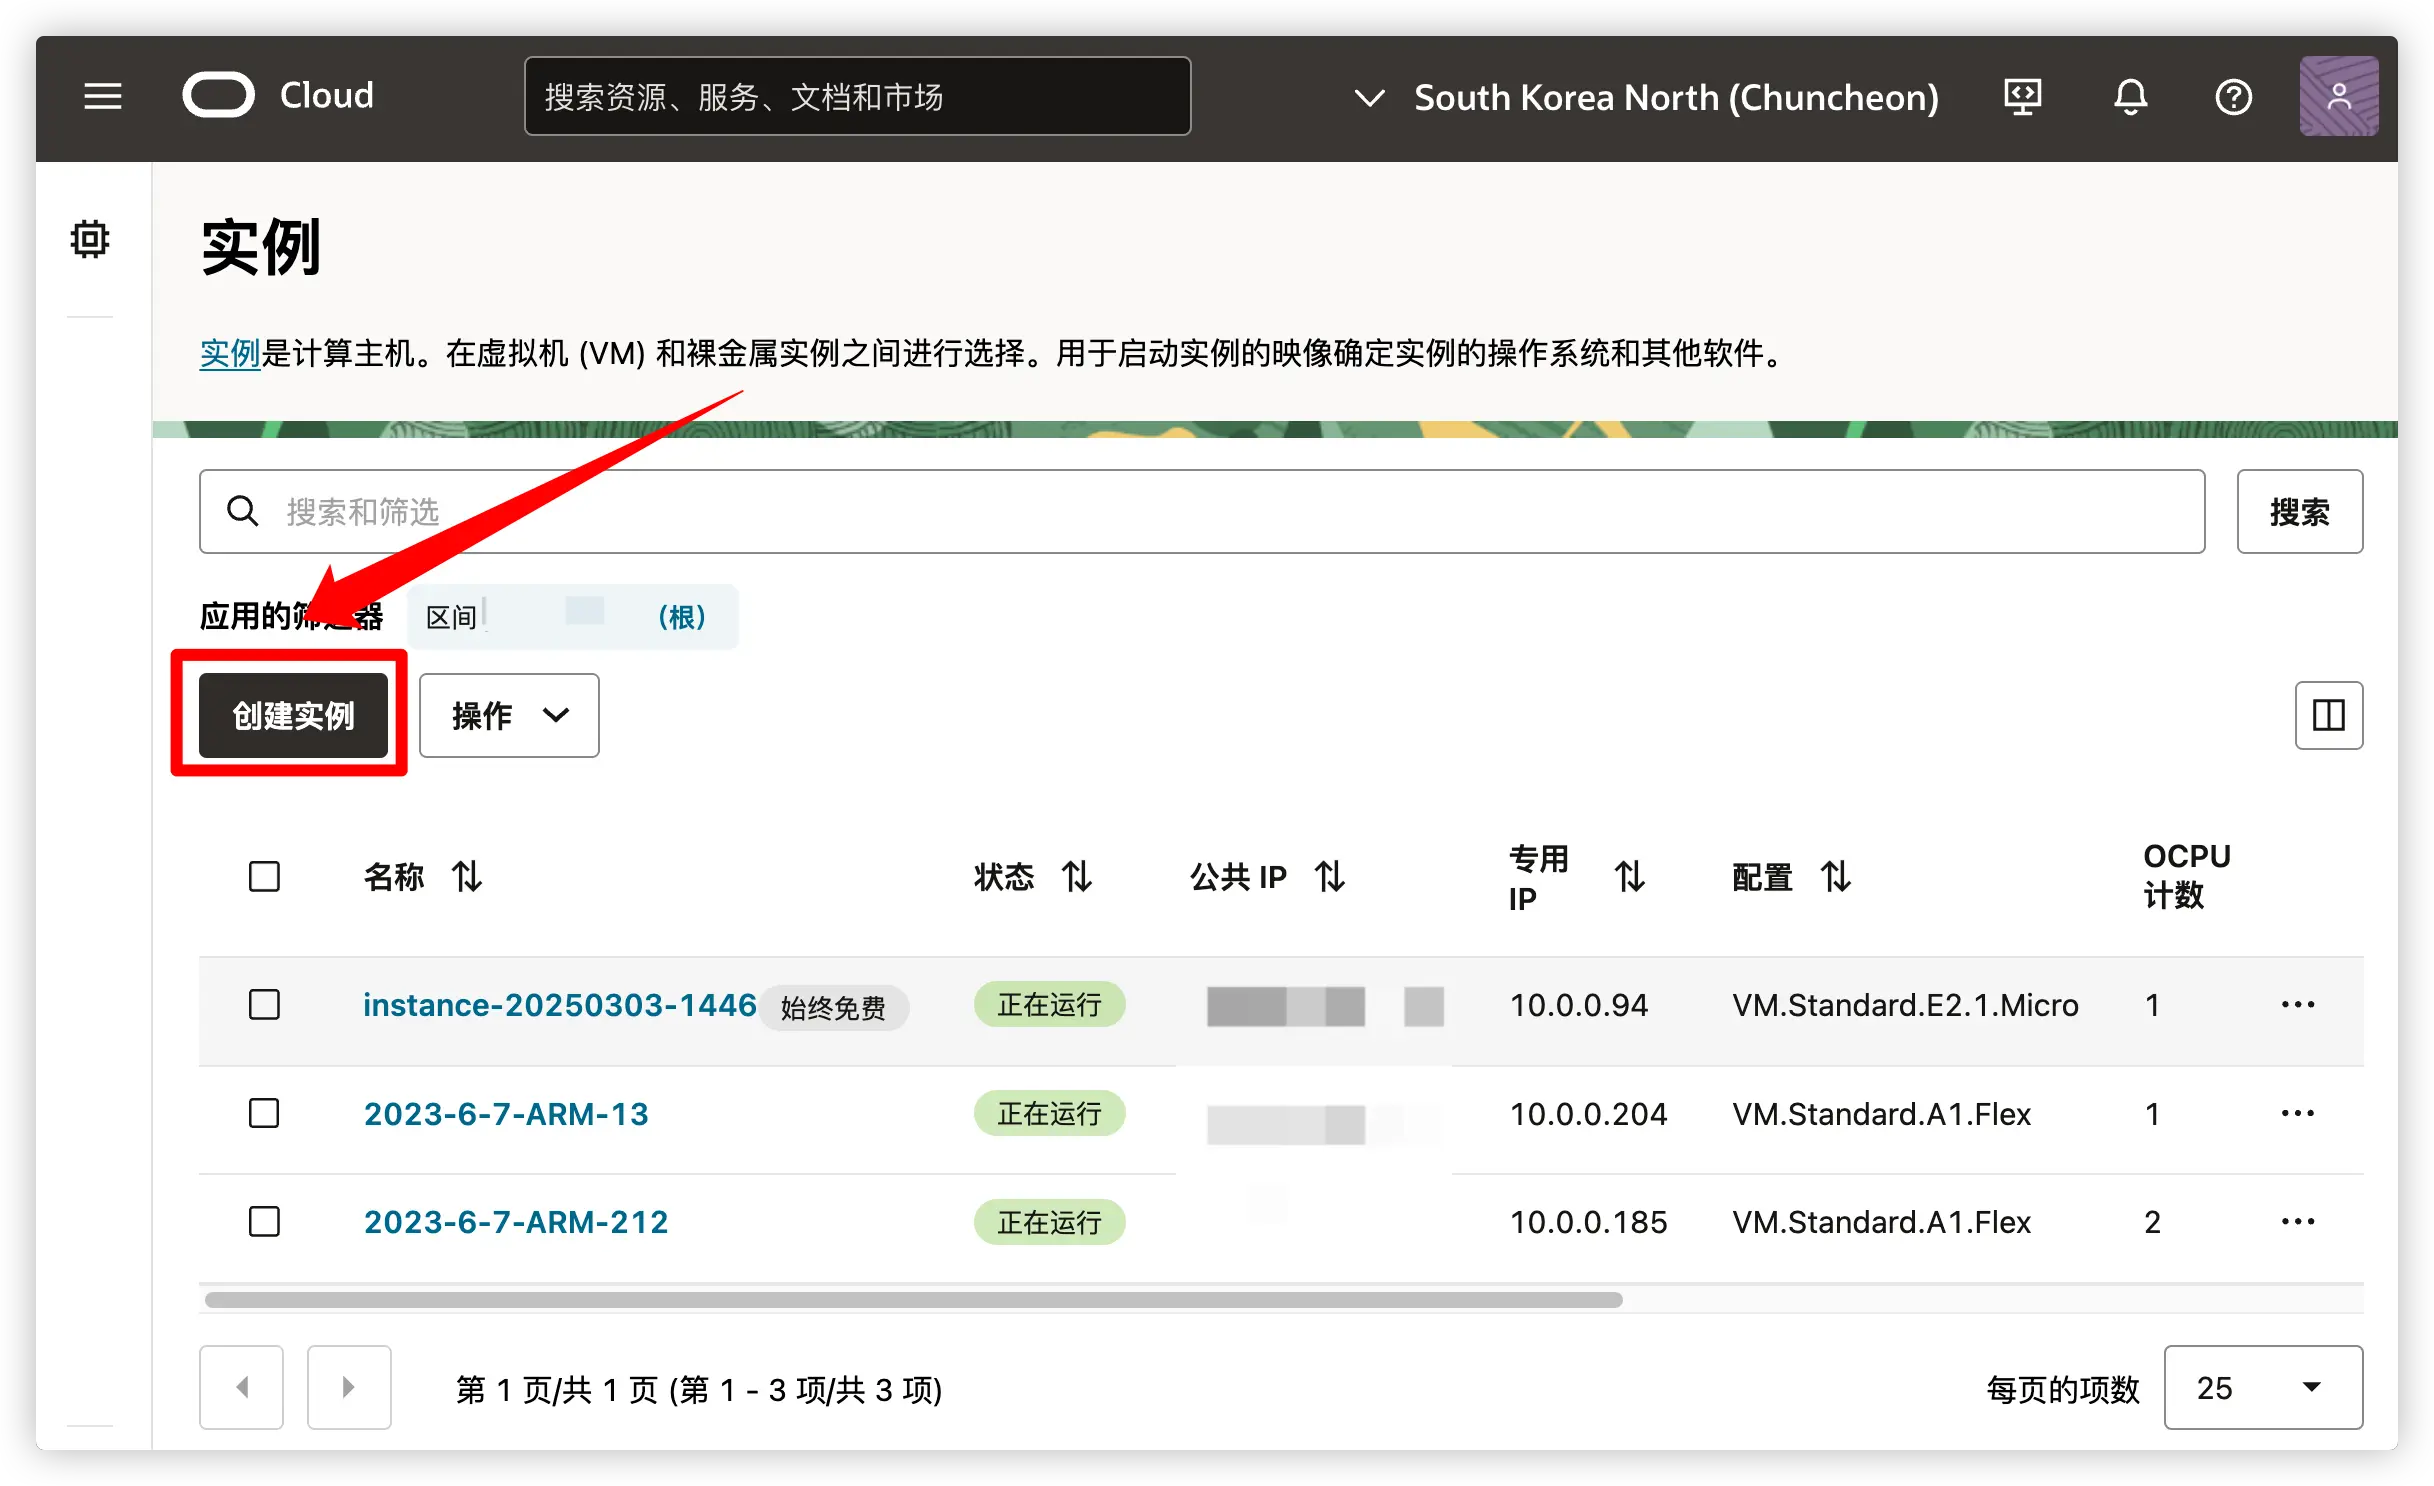Sort the table by 名称 column
The image size is (2434, 1486).
tap(467, 877)
